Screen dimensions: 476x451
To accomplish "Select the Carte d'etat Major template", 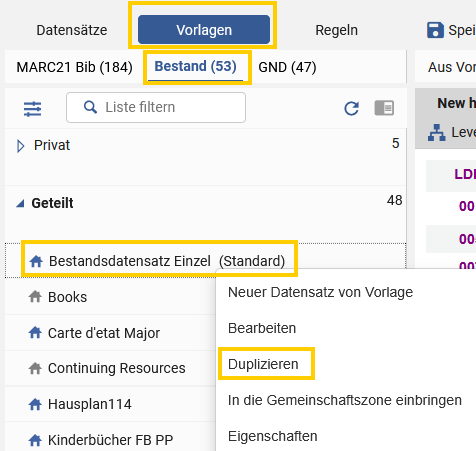I will click(x=104, y=333).
